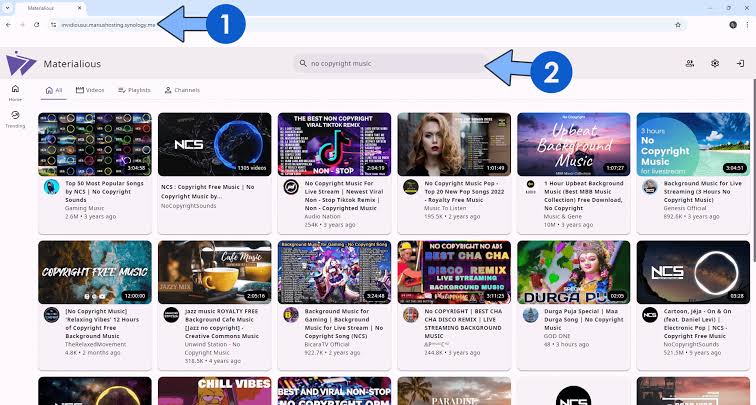The image size is (756, 405).
Task: Open 'Background Music for Live Streaming' title
Action: click(x=702, y=191)
